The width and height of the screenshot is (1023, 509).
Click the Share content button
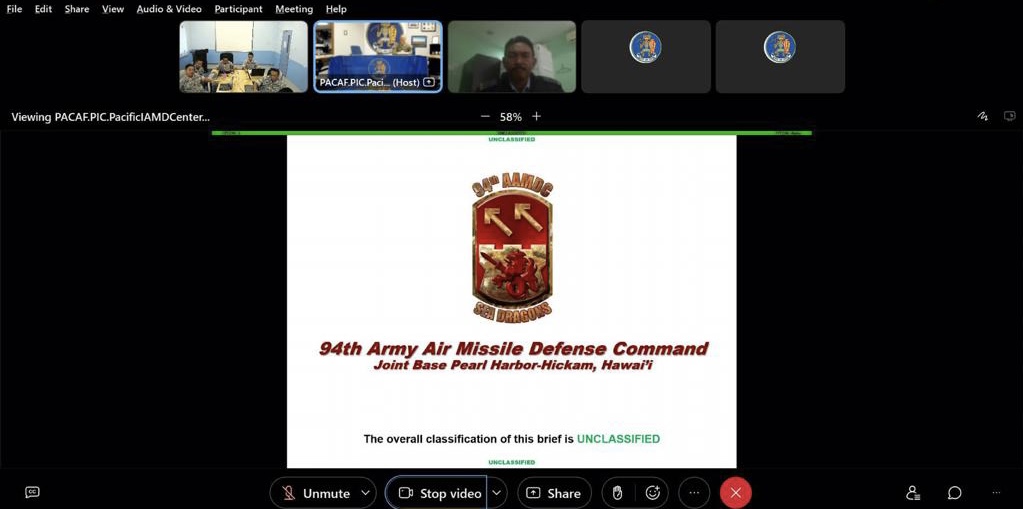pyautogui.click(x=554, y=493)
